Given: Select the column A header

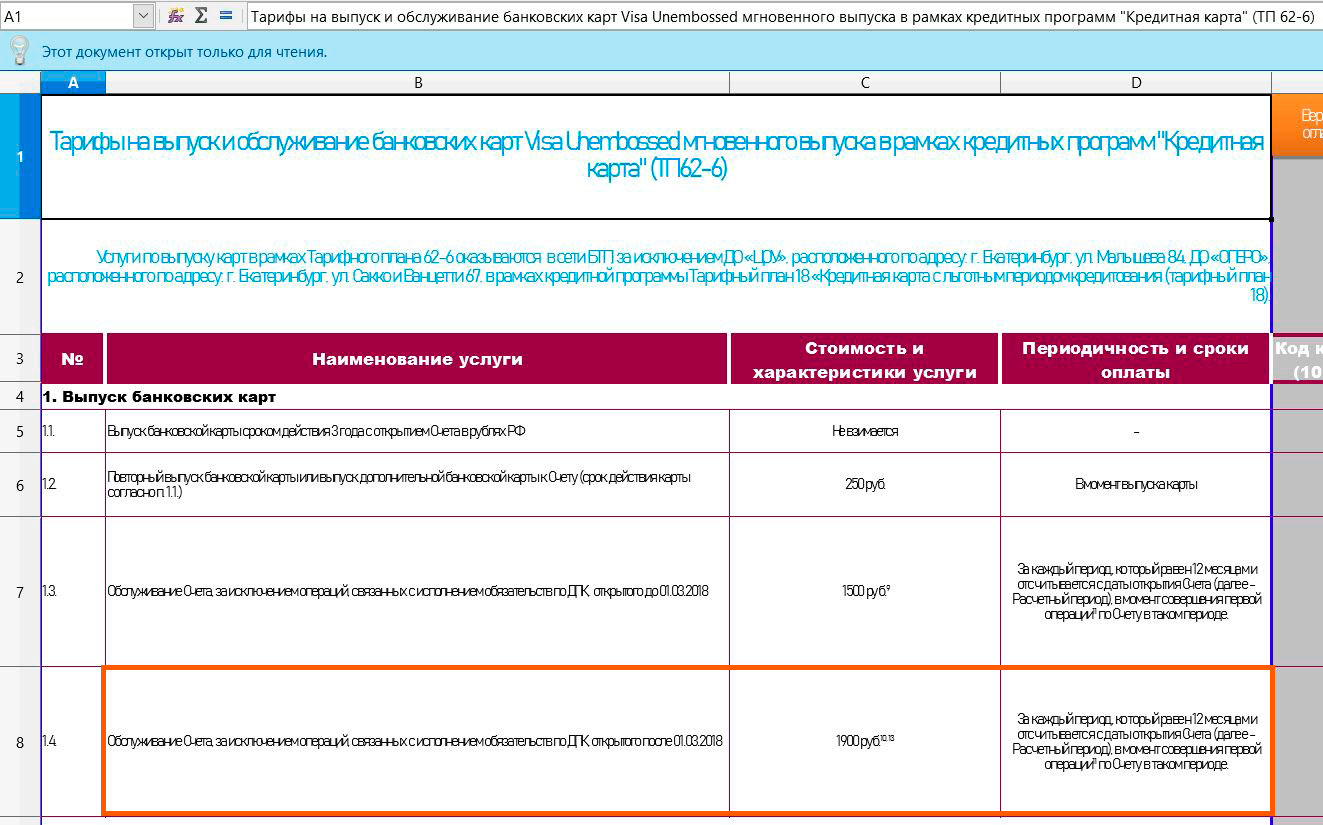Looking at the screenshot, I should click(x=73, y=83).
